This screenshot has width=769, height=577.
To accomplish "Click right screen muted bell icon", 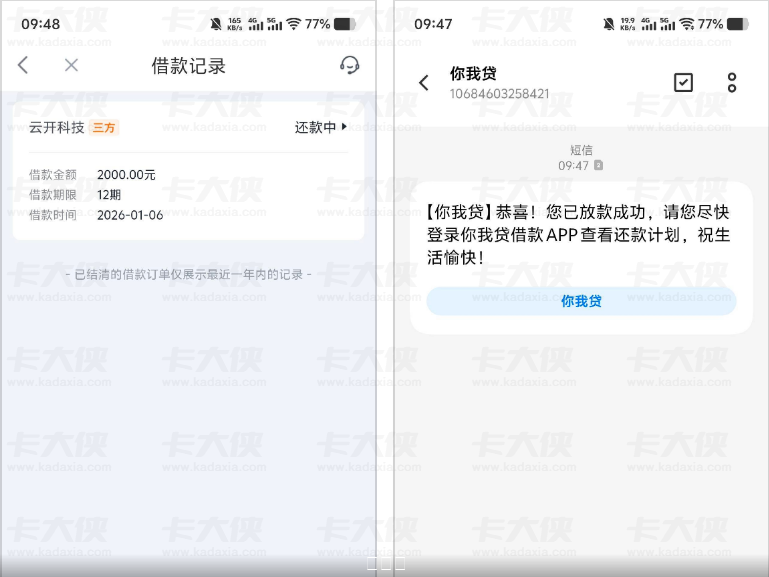I will click(609, 24).
